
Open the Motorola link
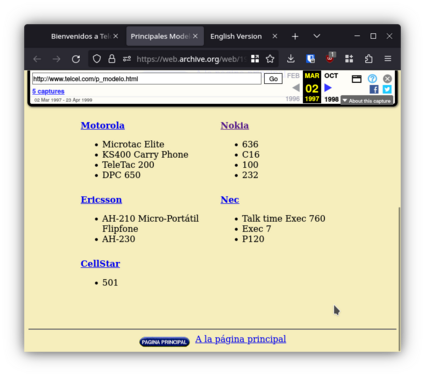coord(103,125)
